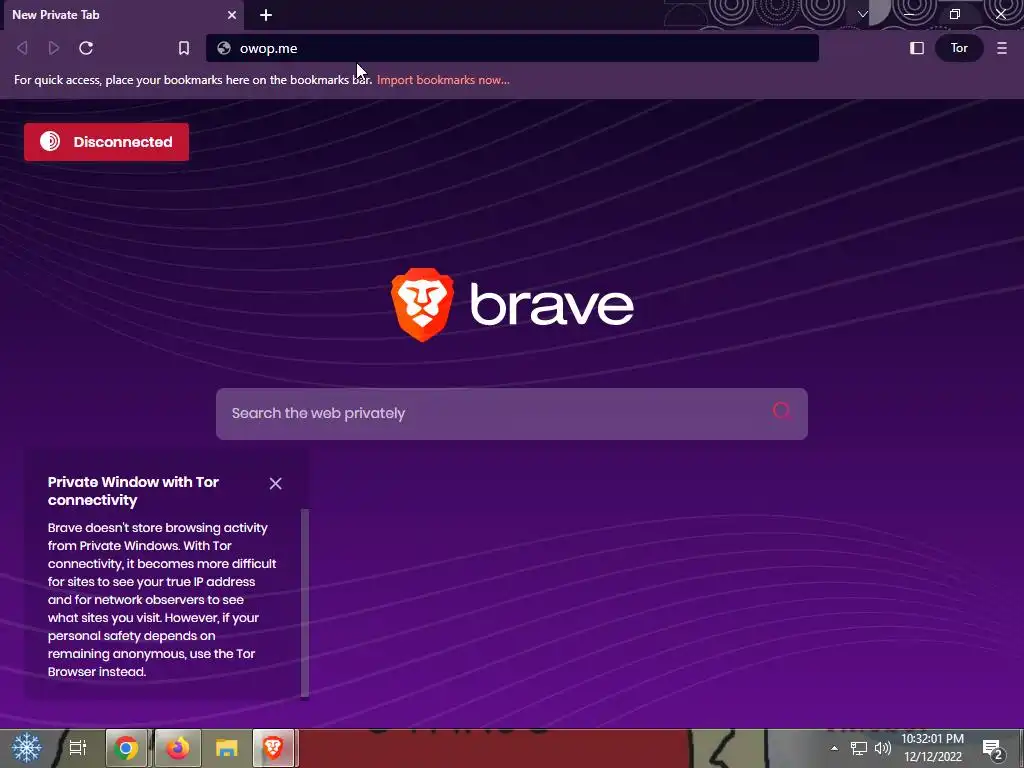
Task: Open the volume tray icon
Action: (883, 748)
